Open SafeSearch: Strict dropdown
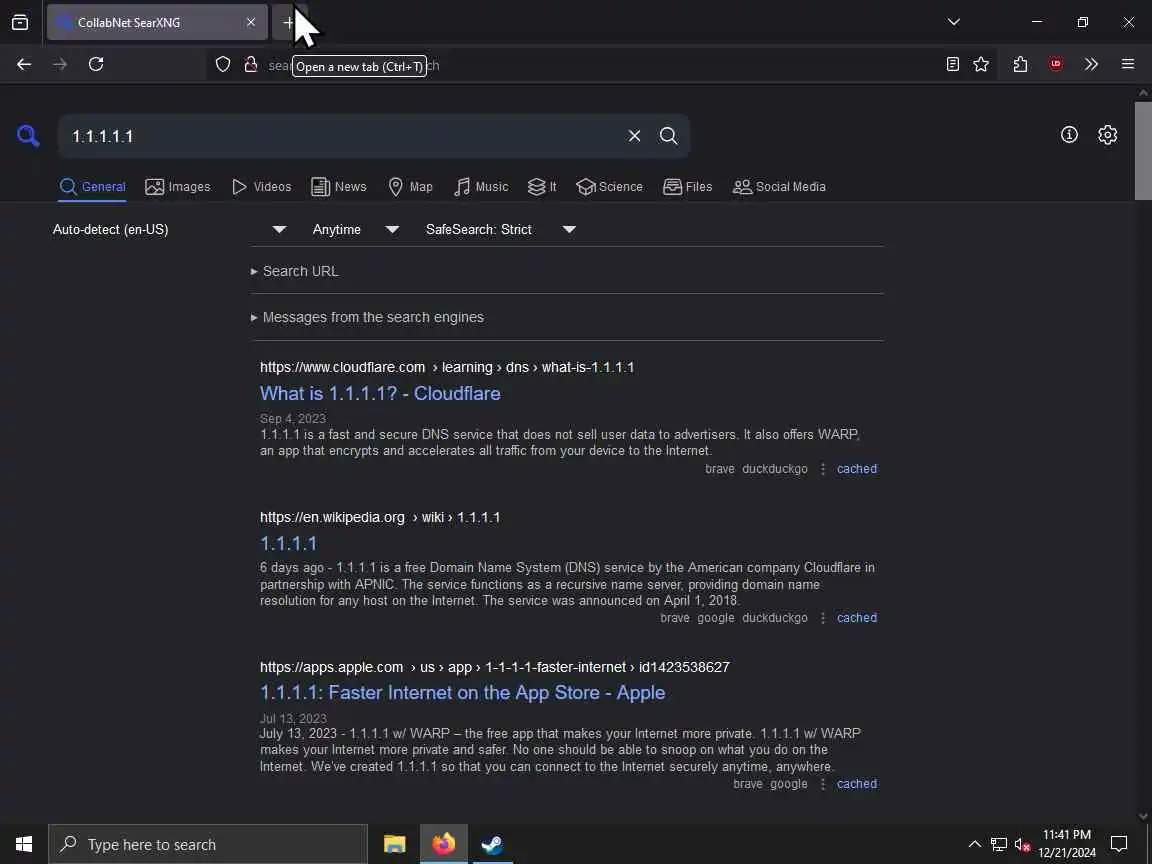Viewport: 1152px width, 864px height. 500,229
